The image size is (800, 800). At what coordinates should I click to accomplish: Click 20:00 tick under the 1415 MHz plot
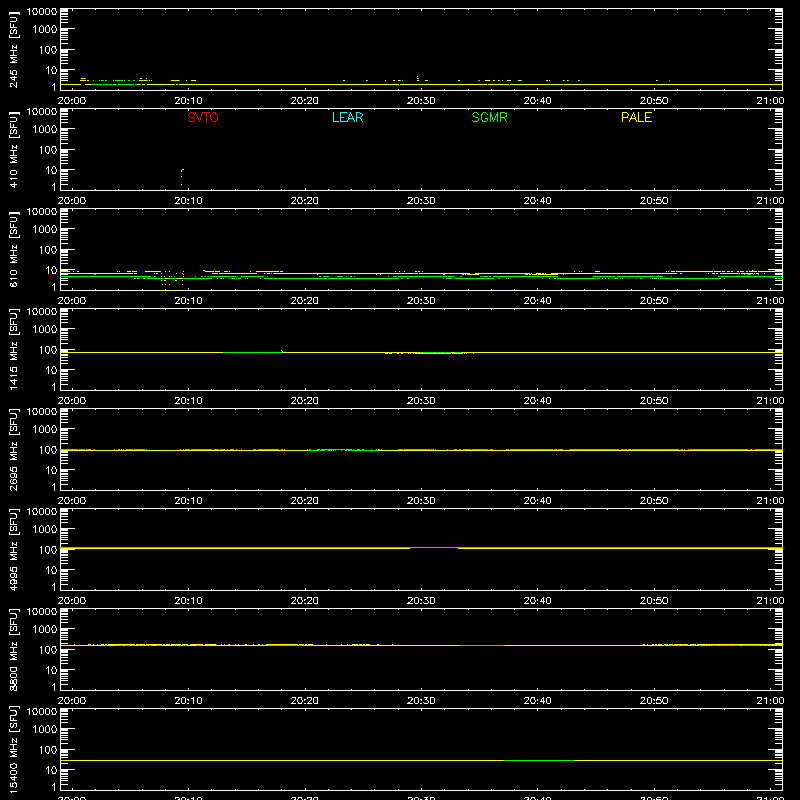(72, 401)
